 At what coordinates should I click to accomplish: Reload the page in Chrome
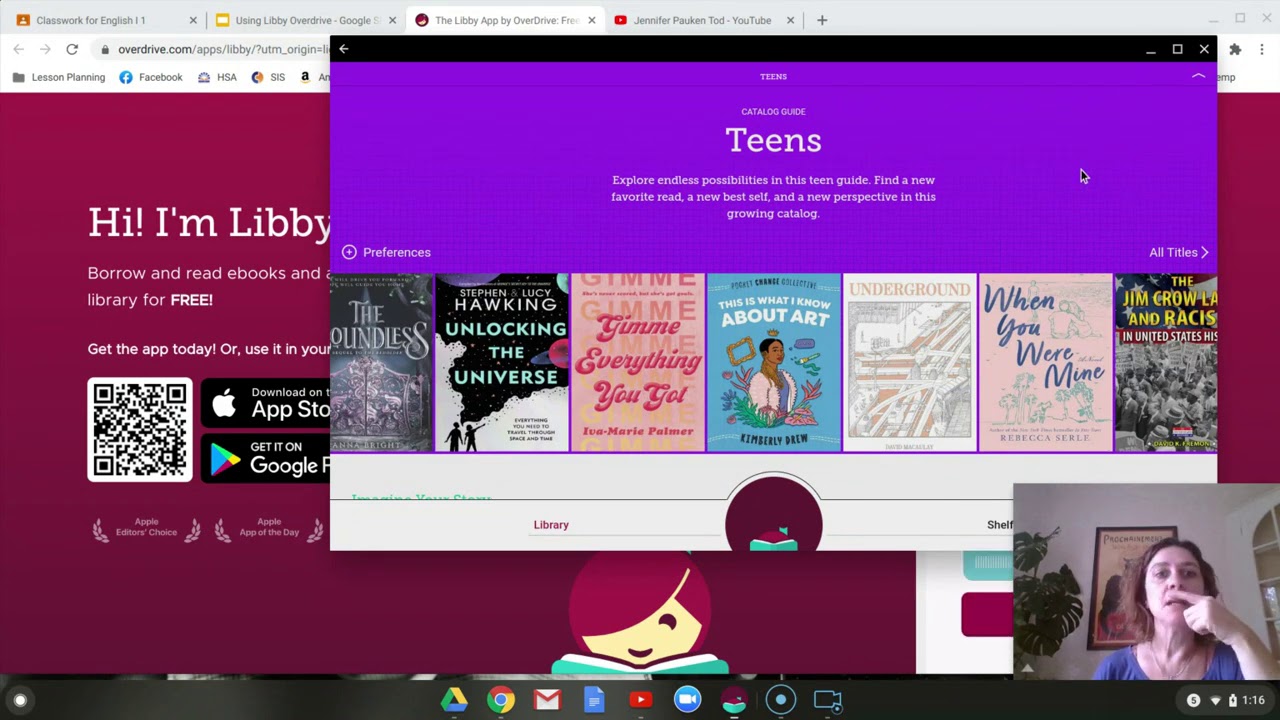click(72, 49)
